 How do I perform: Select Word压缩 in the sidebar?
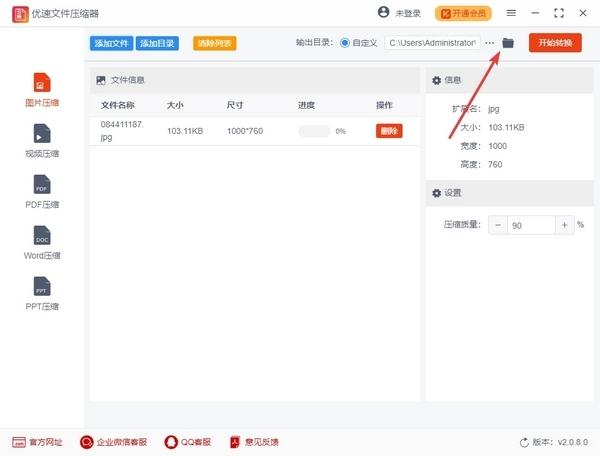pos(42,243)
